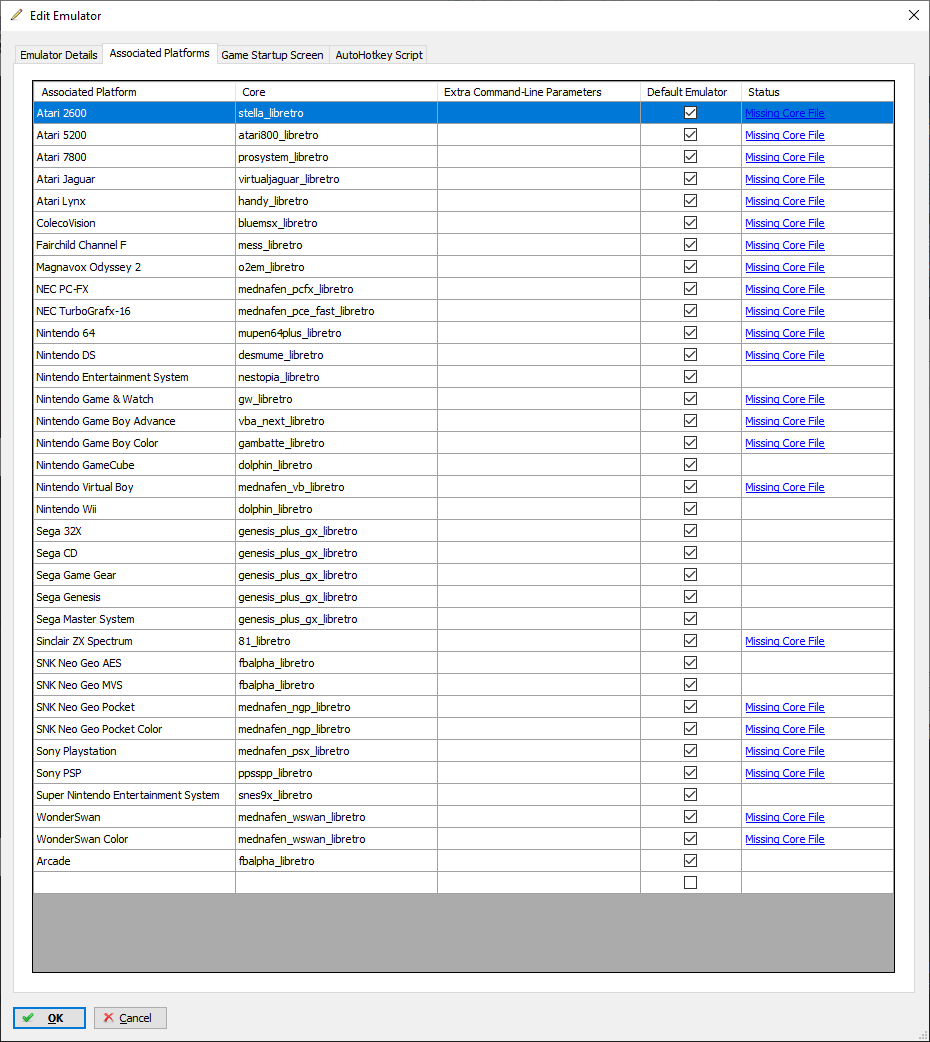The width and height of the screenshot is (930, 1042).
Task: Click the stella_libretro core cell
Action: tap(336, 113)
